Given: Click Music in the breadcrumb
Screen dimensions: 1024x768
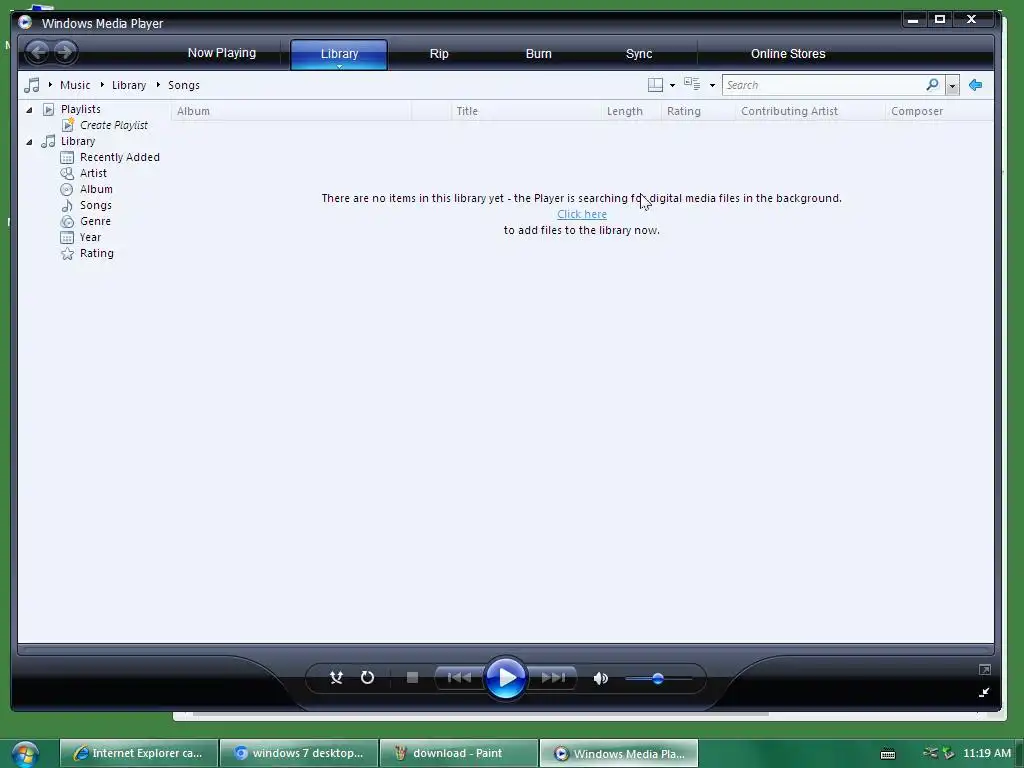Looking at the screenshot, I should tap(75, 85).
